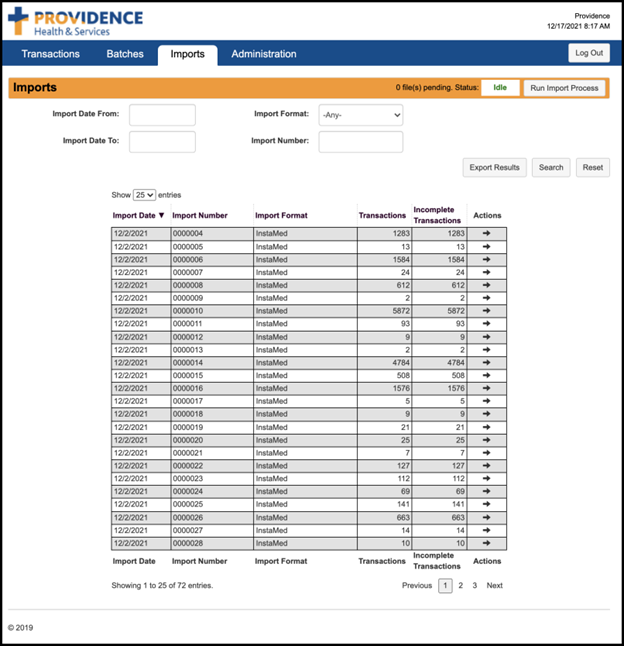Image resolution: width=624 pixels, height=646 pixels.
Task: Open arrow action for import 0000014
Action: 486,362
